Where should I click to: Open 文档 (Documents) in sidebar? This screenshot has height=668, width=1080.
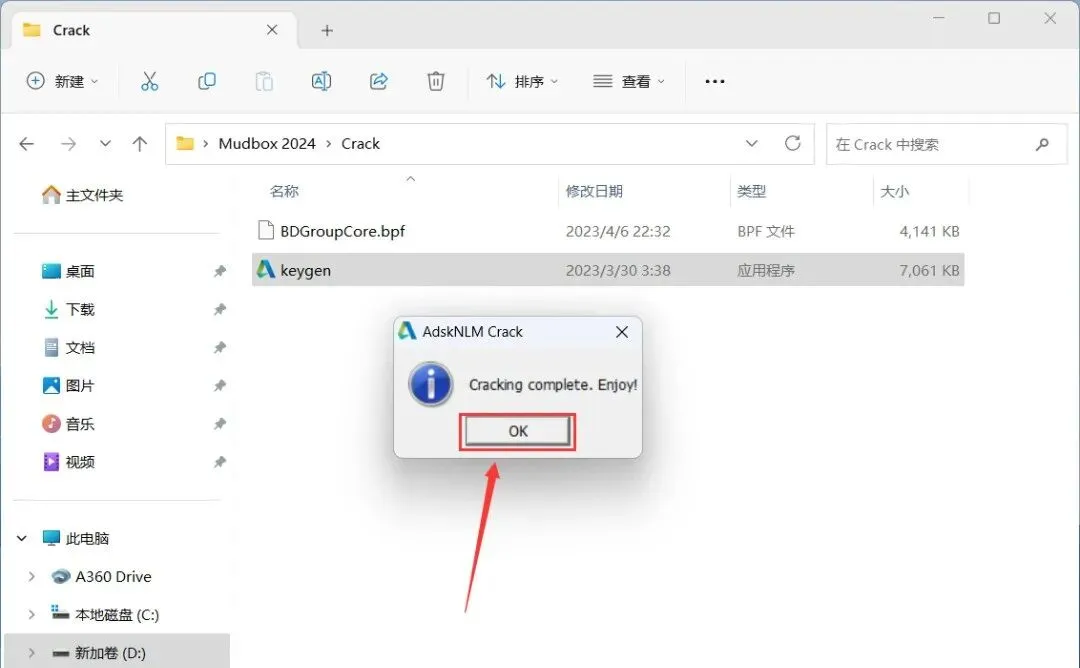point(68,348)
